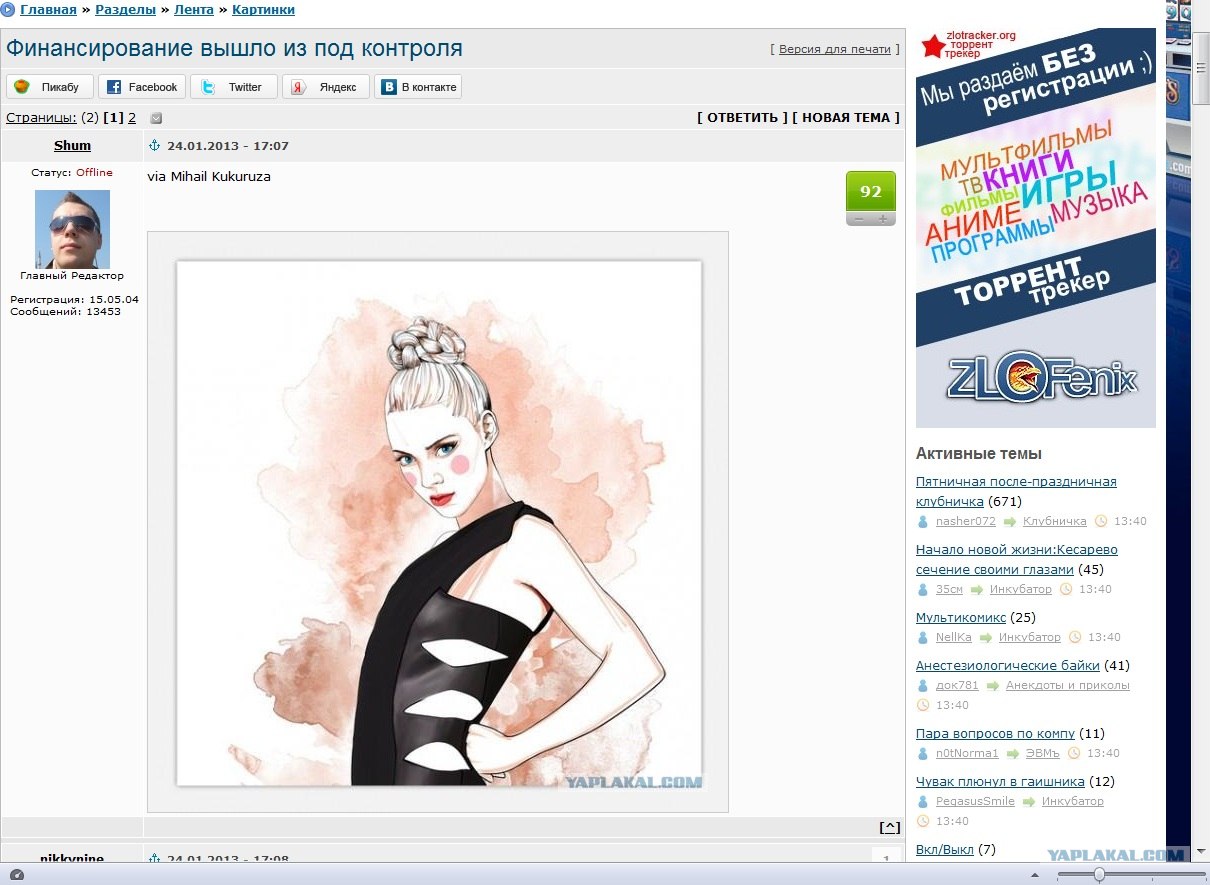Image resolution: width=1210 pixels, height=885 pixels.
Task: Click the anchor icon of nikkynine's post
Action: click(154, 859)
